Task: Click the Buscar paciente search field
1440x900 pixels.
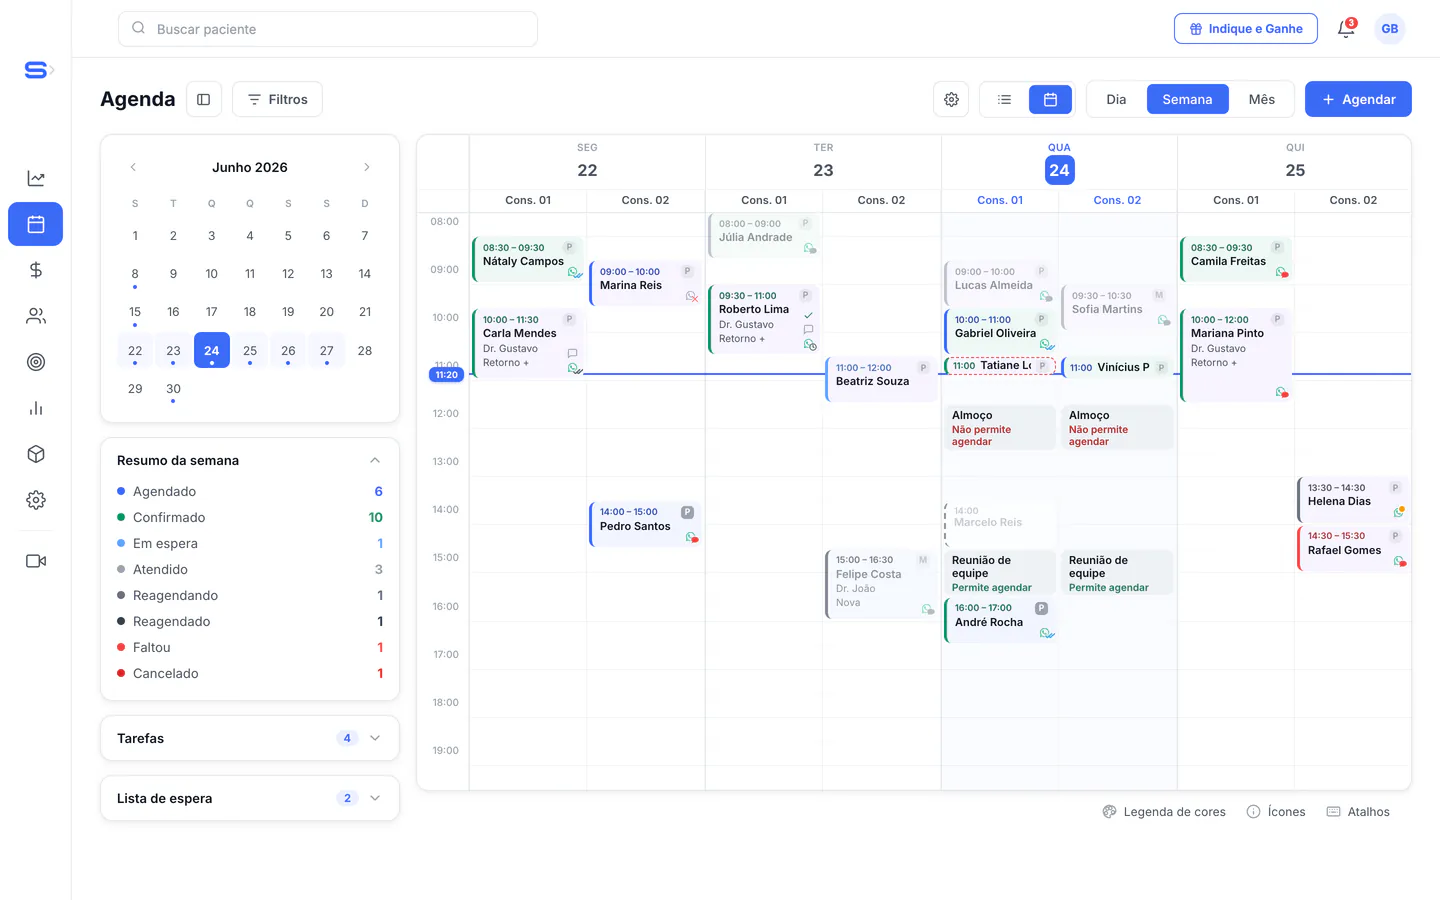Action: 328,29
